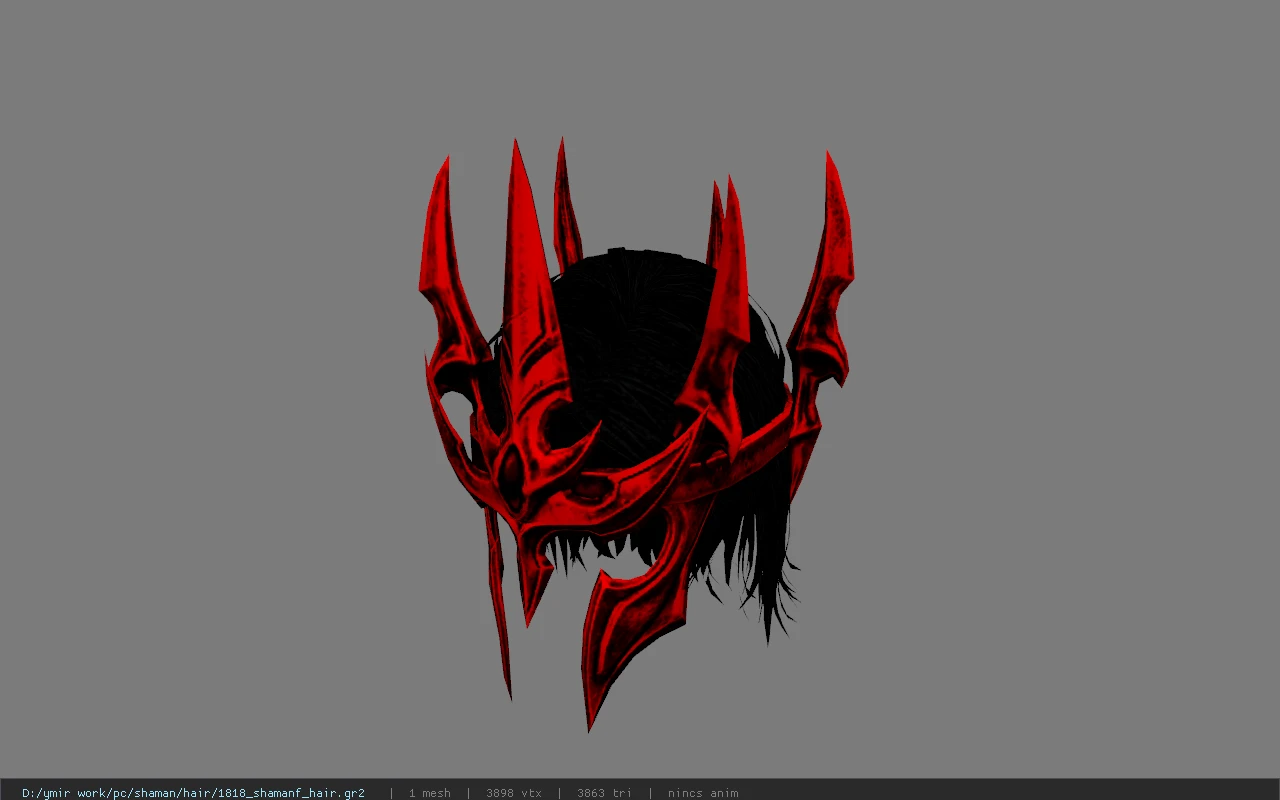1280x800 pixels.
Task: Click the "1 mesh" status bar entry
Action: (x=430, y=793)
